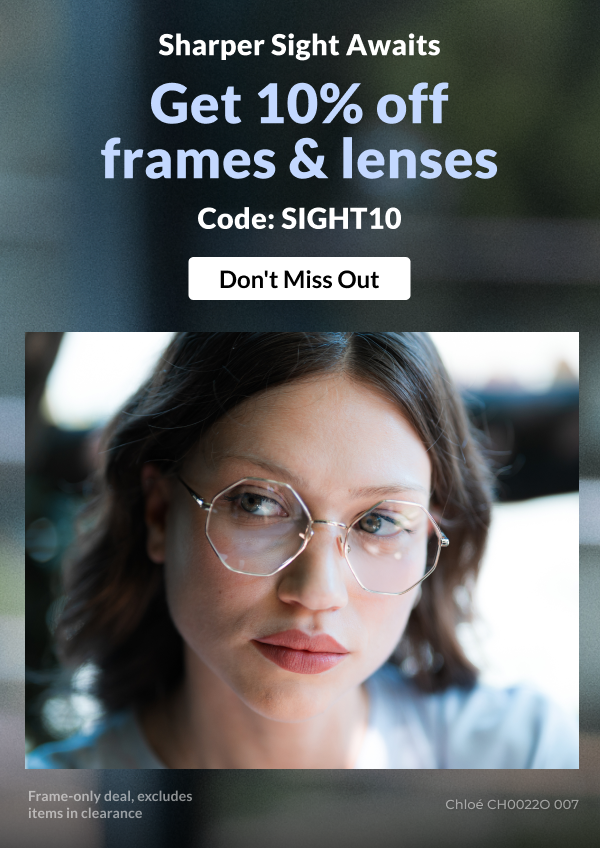Screen dimensions: 600x848
Task: Select the Sharper Sight Awaits heading
Action: pyautogui.click(x=299, y=45)
